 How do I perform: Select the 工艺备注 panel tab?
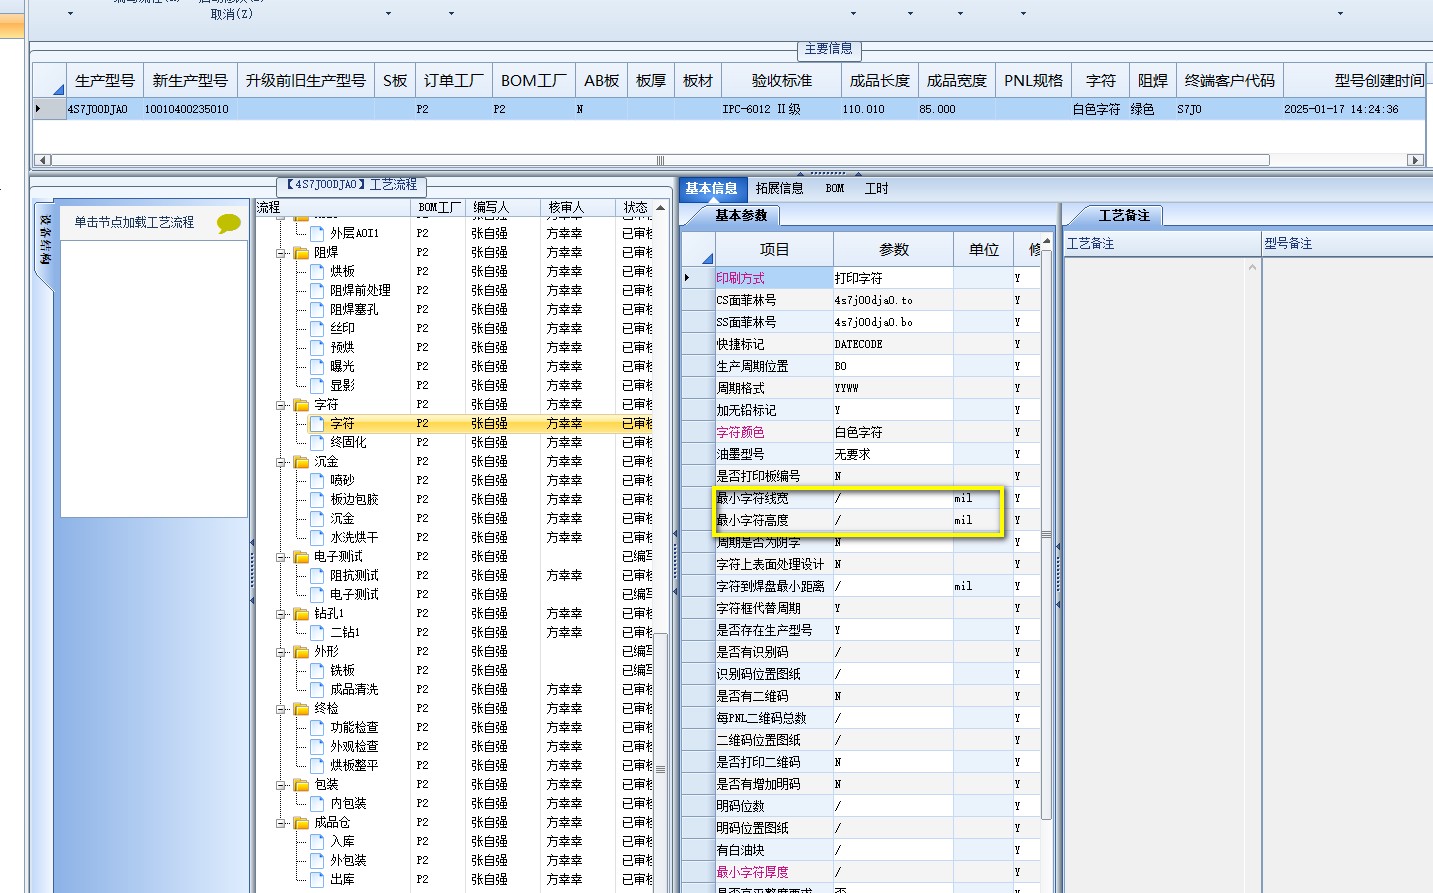[x=1124, y=215]
